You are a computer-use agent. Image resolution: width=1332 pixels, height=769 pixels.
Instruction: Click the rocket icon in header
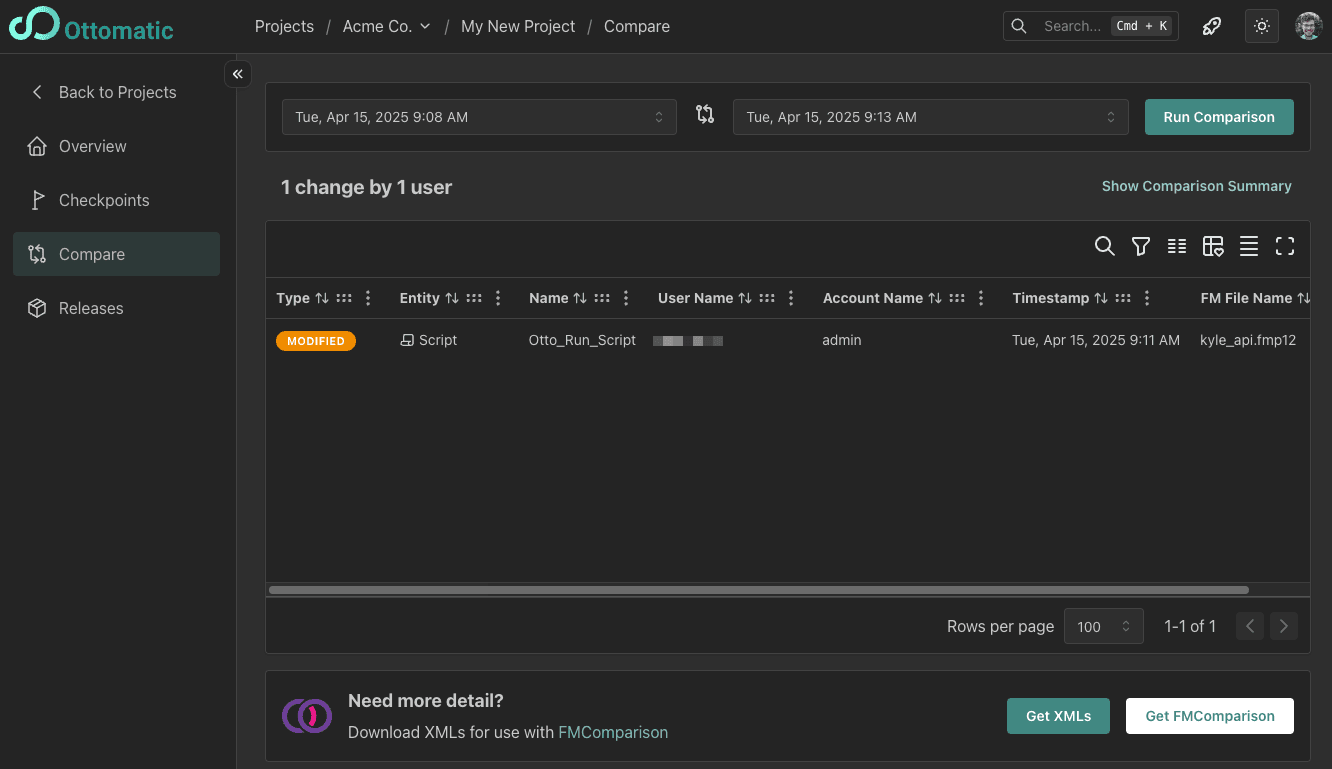click(1212, 26)
